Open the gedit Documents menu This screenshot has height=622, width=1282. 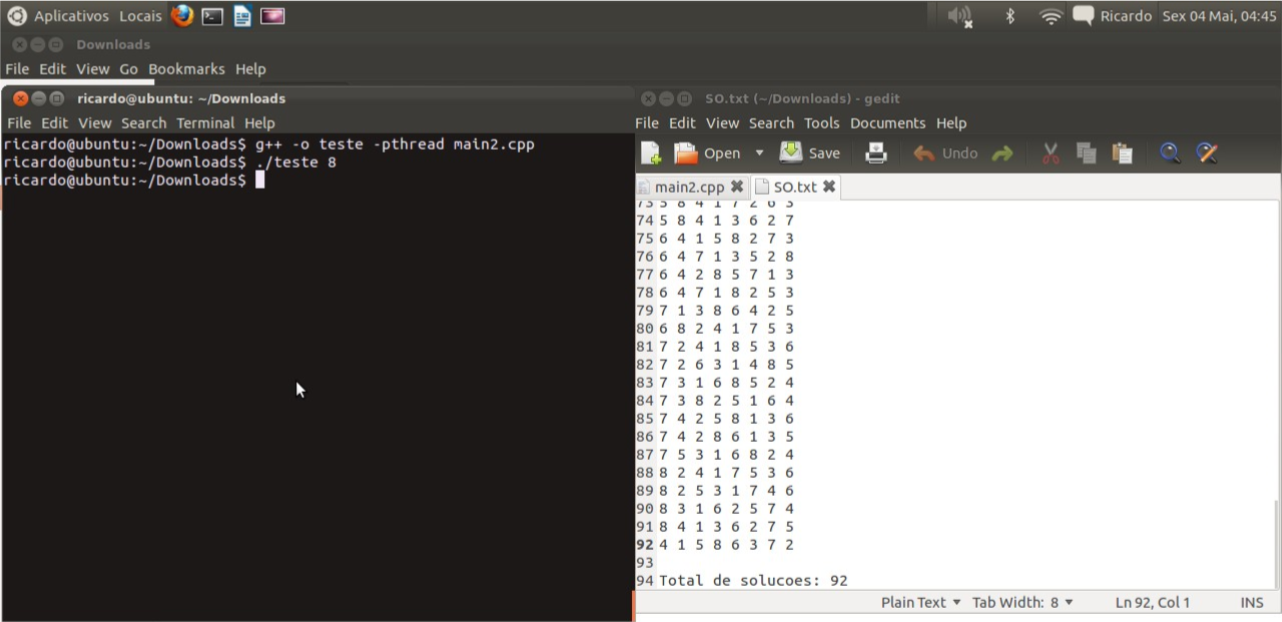pyautogui.click(x=887, y=123)
